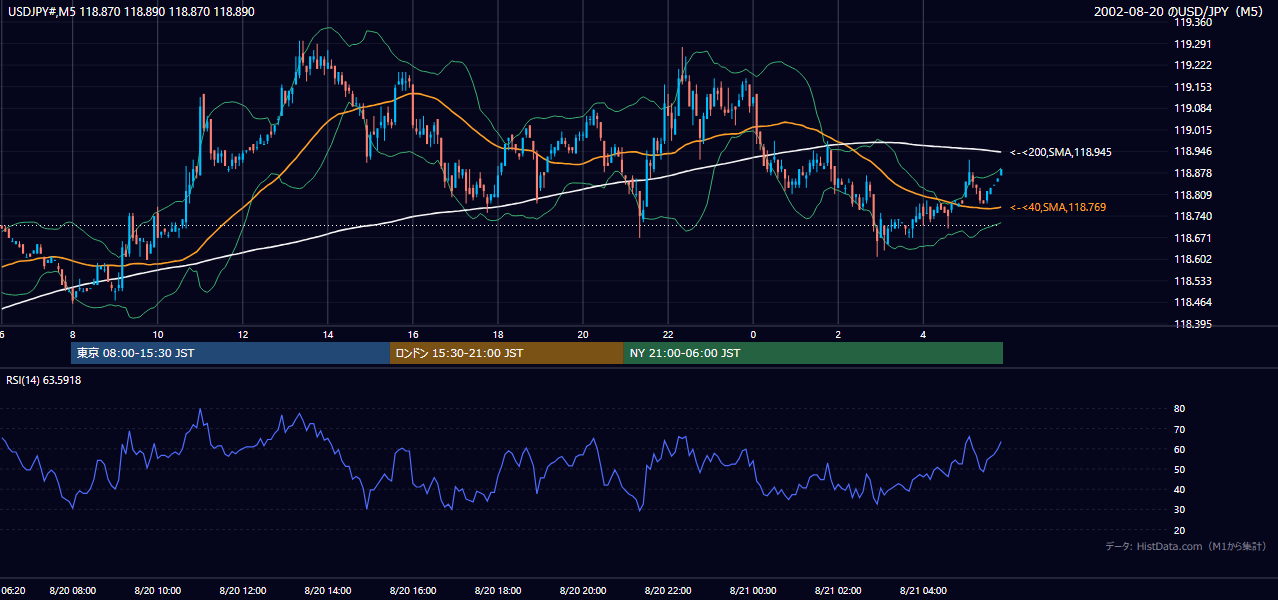Select the NY 21:00-06:00 JST session bar
This screenshot has height=600, width=1278.
click(813, 353)
